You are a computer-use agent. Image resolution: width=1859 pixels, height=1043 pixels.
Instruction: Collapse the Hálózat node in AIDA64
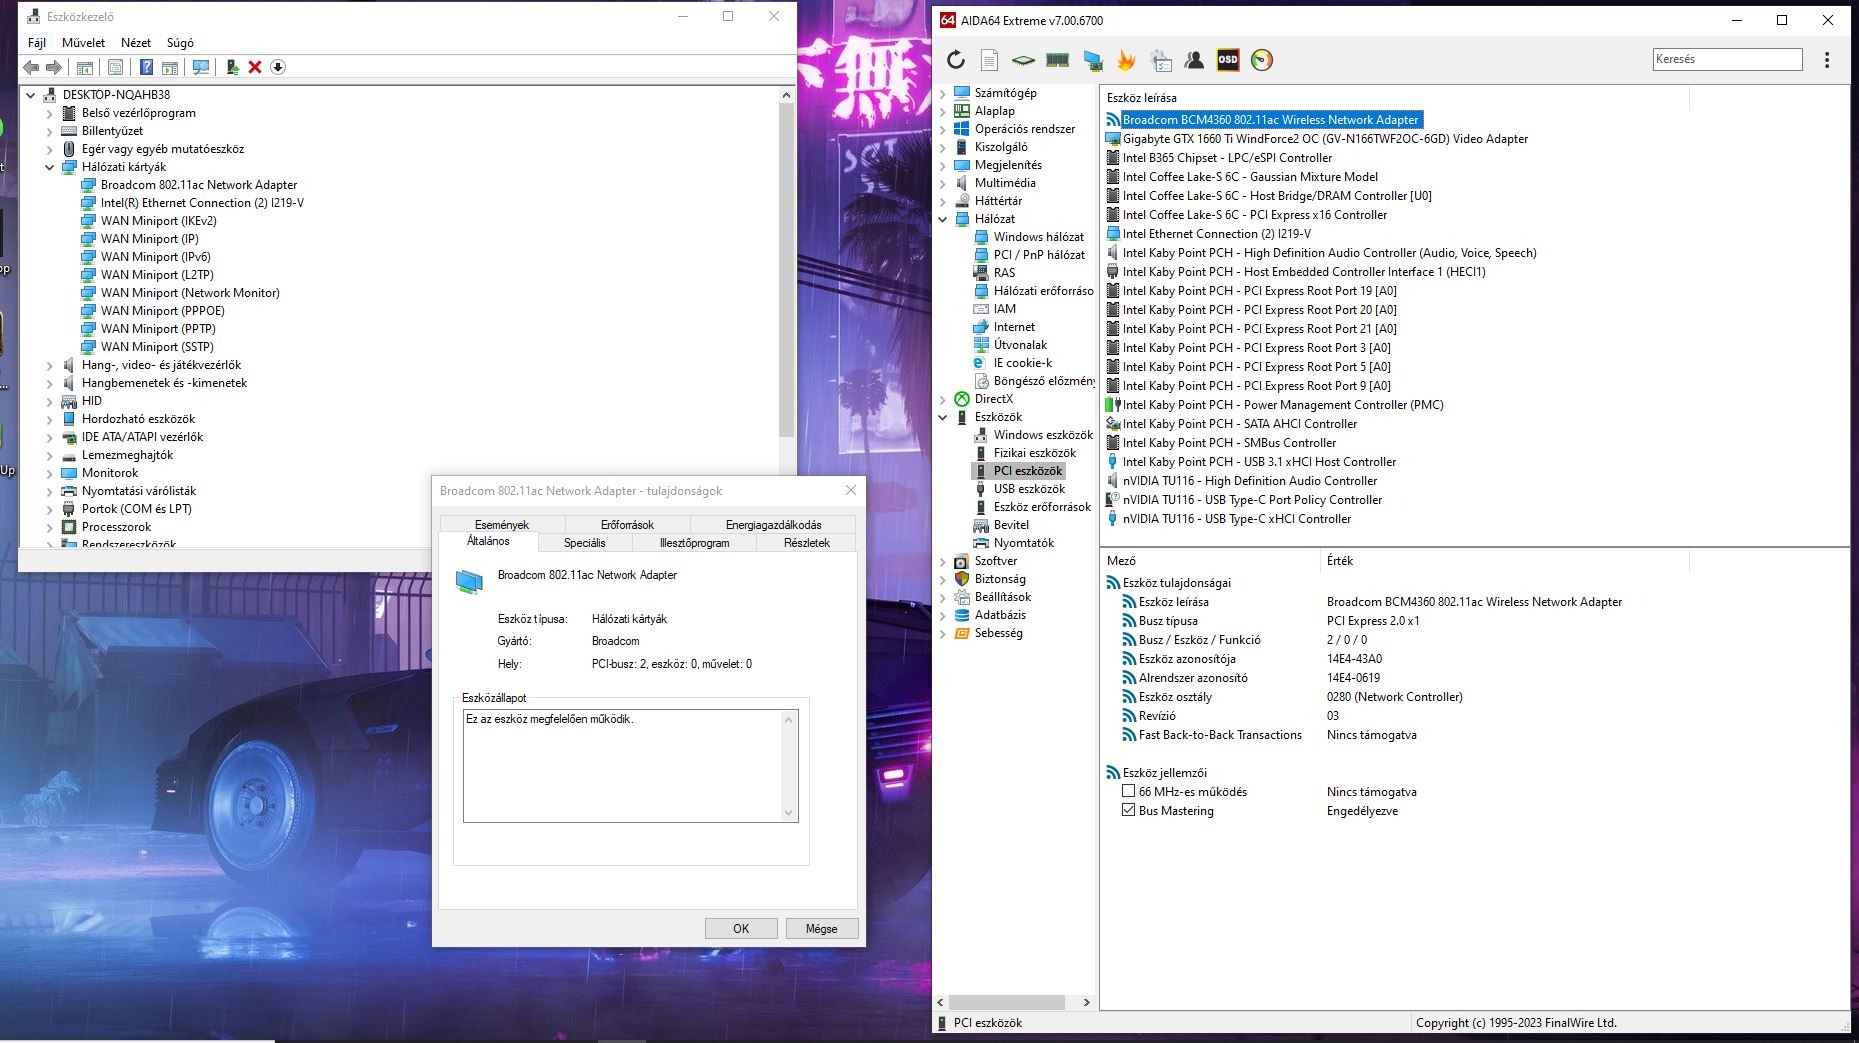(x=943, y=219)
